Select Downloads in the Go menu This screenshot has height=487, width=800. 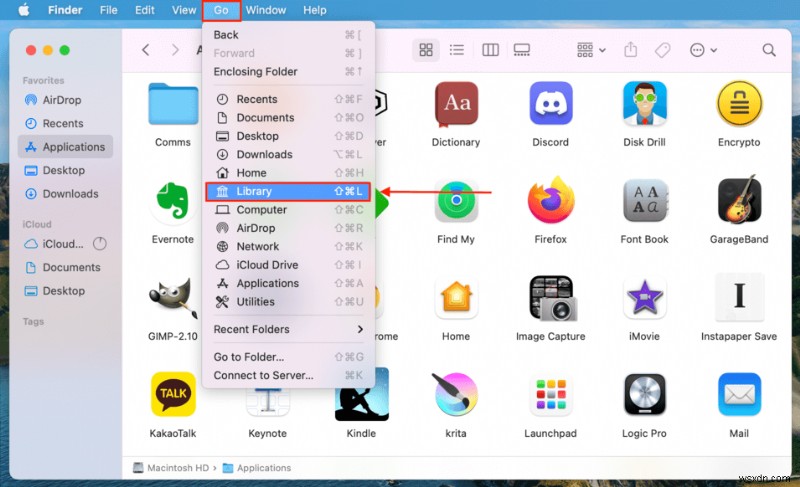point(288,155)
